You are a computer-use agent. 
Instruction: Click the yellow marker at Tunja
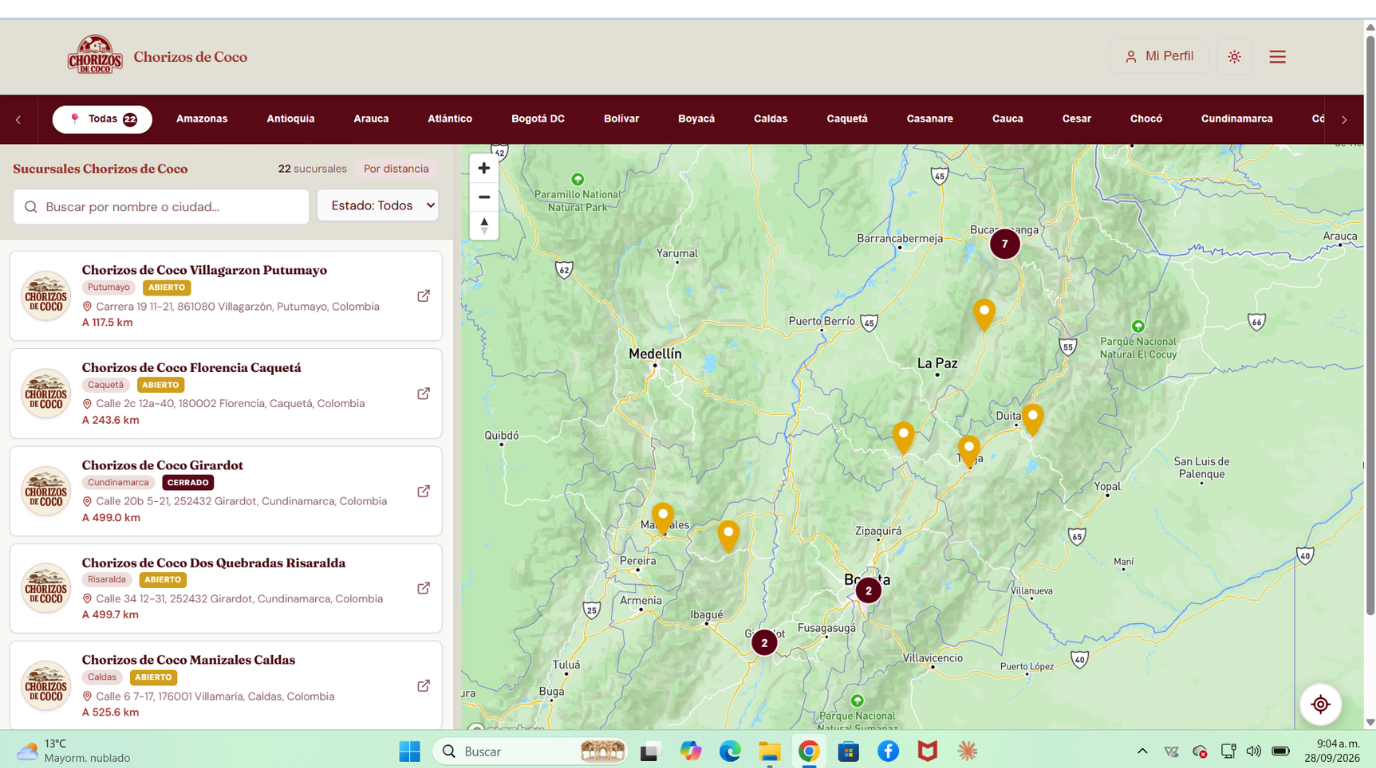point(968,451)
